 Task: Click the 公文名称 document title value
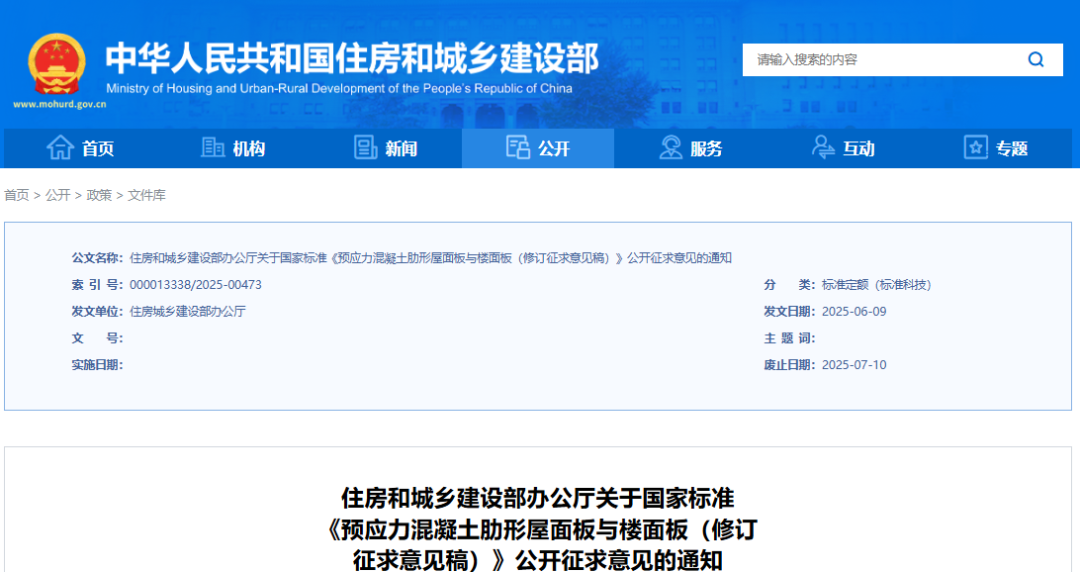click(430, 258)
